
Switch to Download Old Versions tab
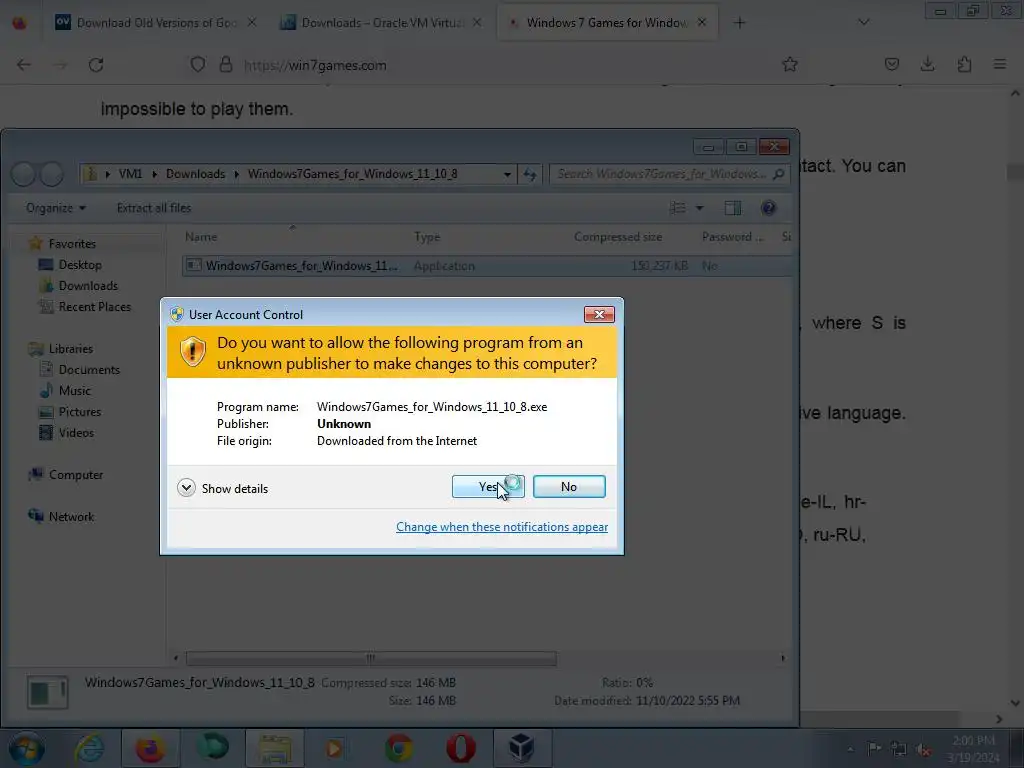click(155, 23)
